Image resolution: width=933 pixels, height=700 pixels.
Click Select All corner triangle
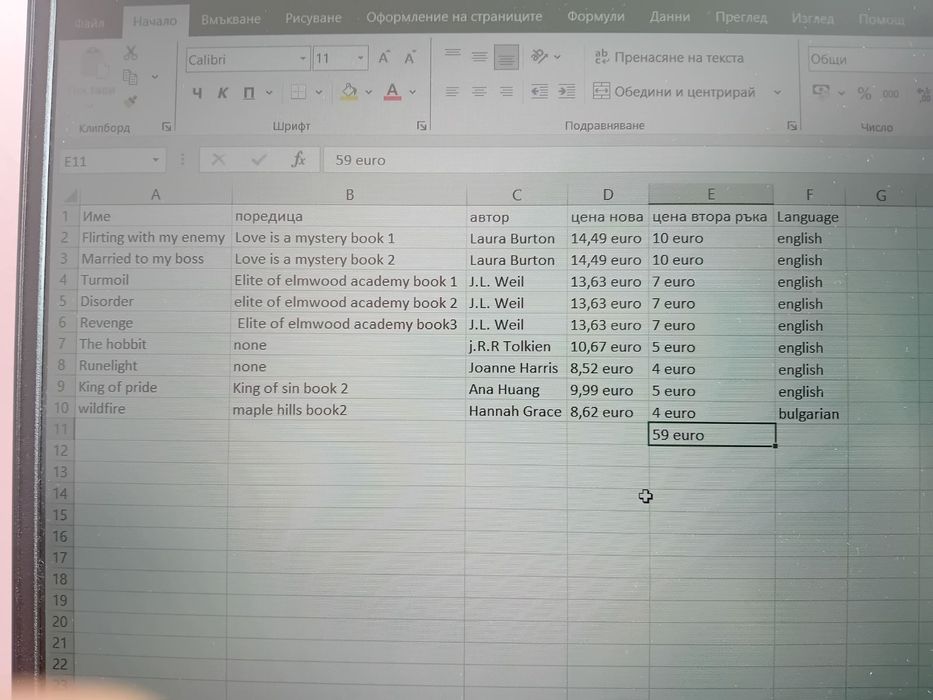pyautogui.click(x=70, y=196)
